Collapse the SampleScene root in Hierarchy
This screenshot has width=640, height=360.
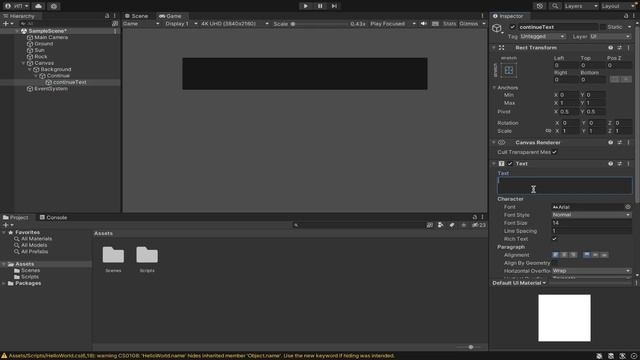17,31
